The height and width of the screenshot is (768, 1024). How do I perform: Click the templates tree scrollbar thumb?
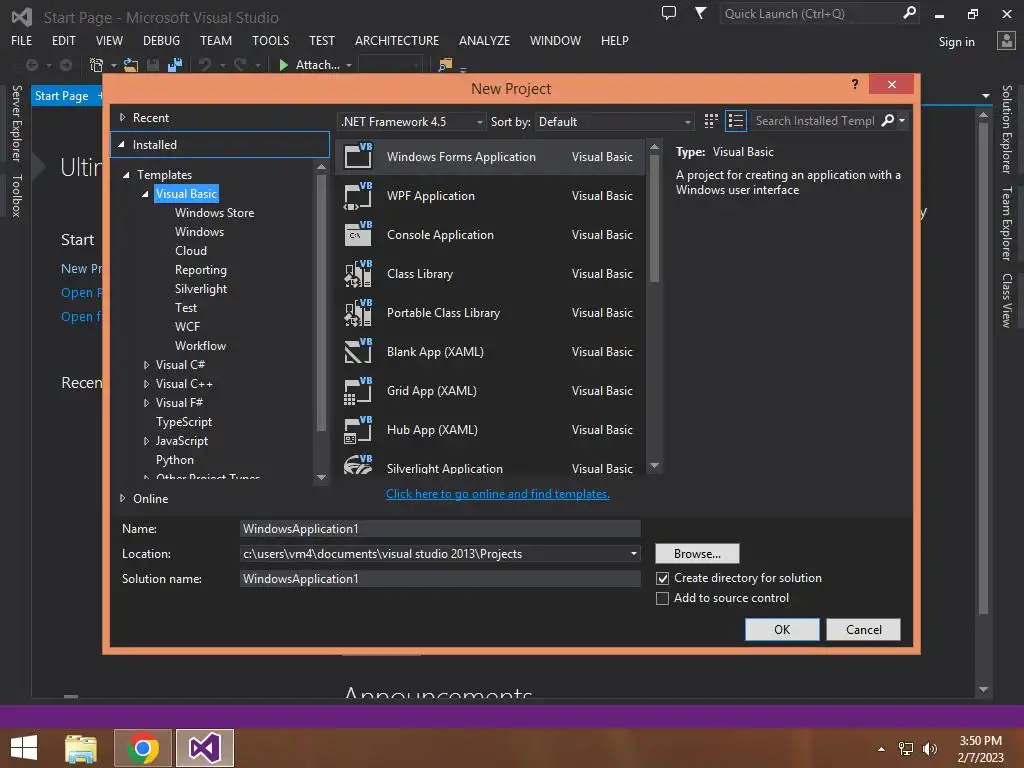pyautogui.click(x=321, y=302)
